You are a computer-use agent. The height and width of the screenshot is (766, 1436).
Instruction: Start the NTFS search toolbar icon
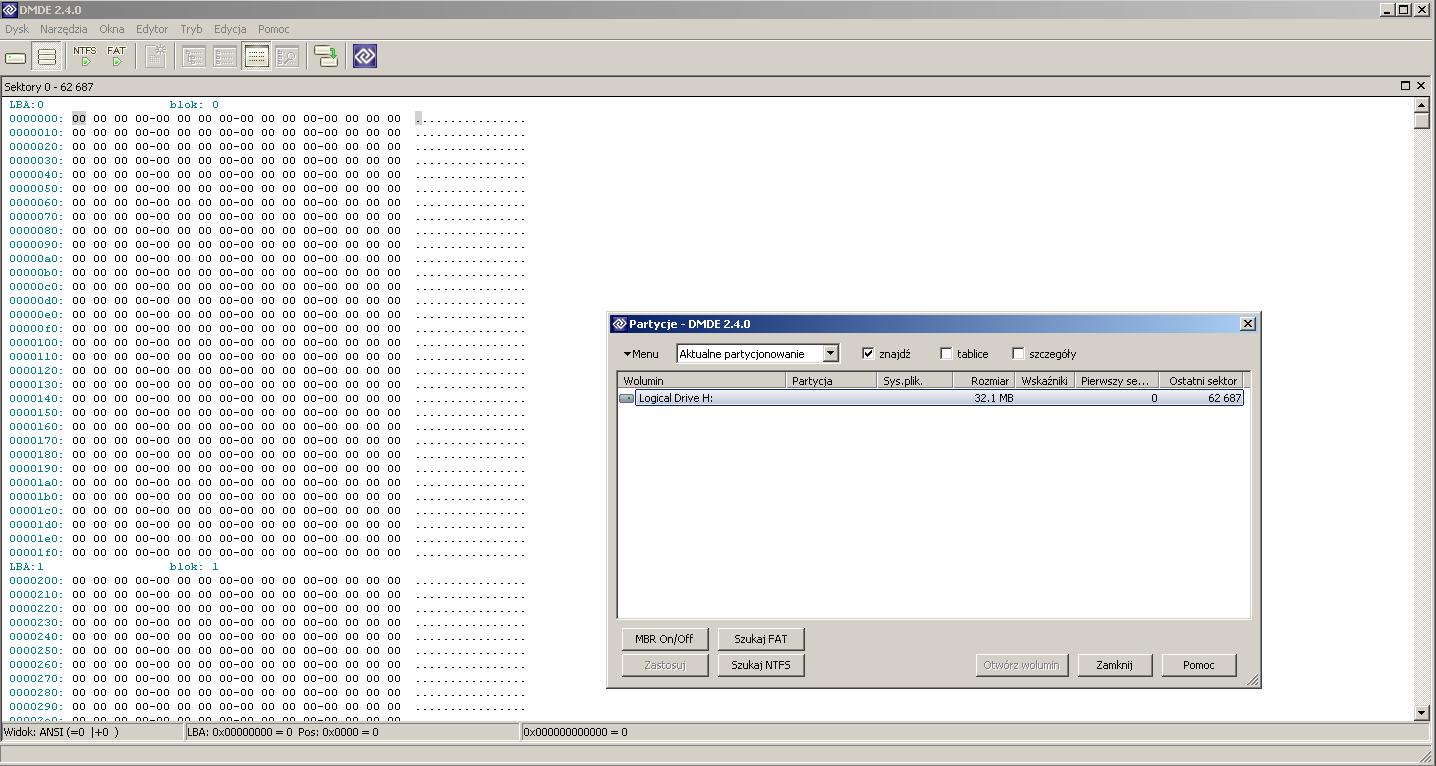pos(85,57)
